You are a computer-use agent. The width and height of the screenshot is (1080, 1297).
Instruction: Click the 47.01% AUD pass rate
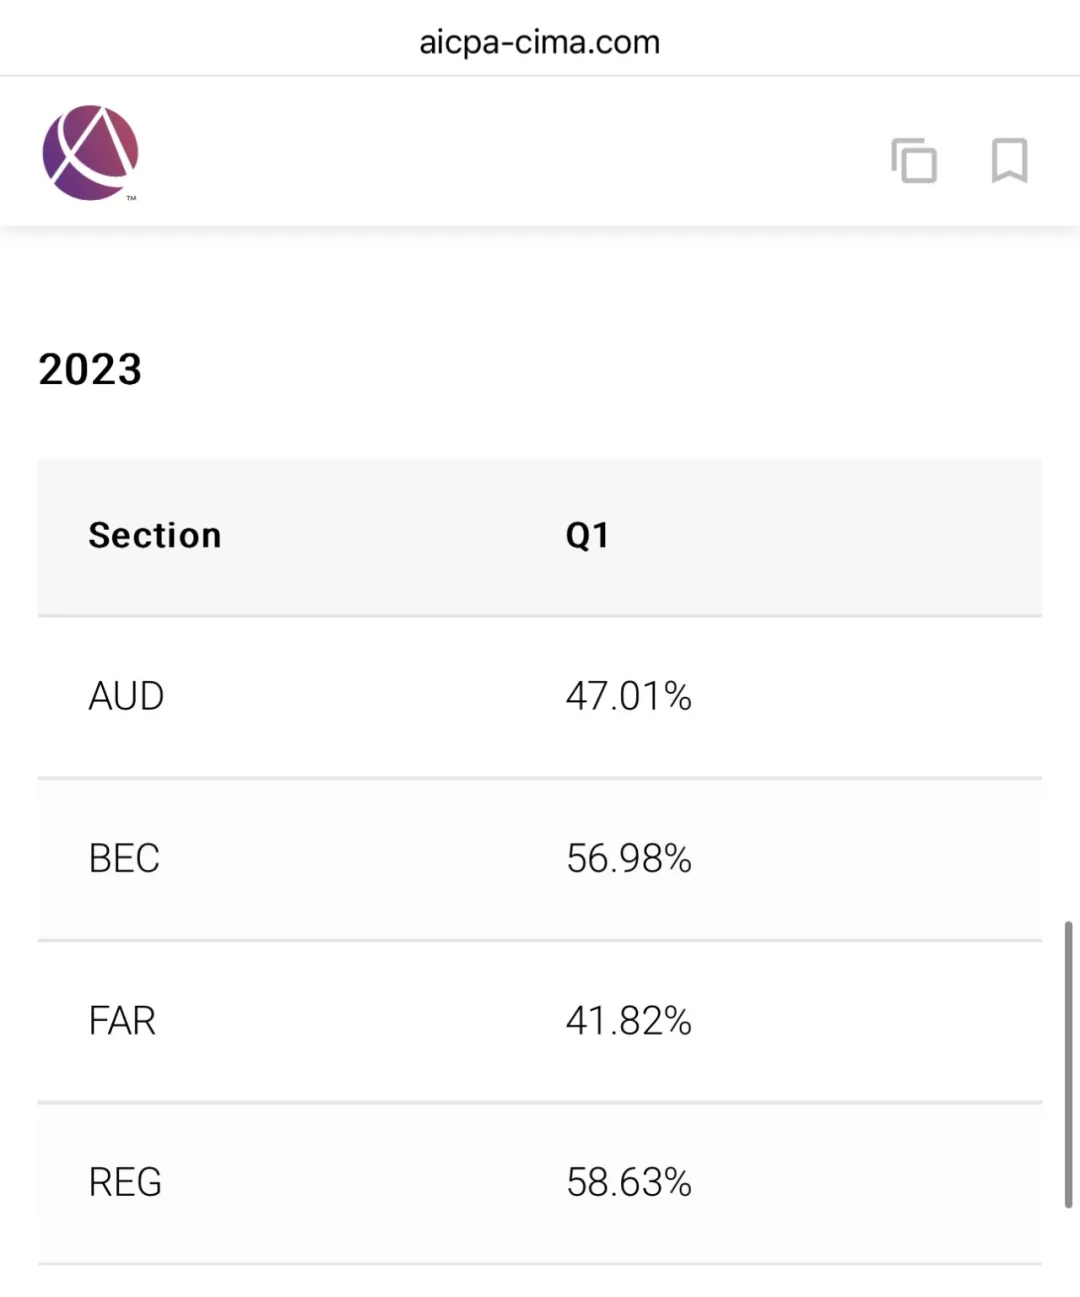pyautogui.click(x=629, y=696)
